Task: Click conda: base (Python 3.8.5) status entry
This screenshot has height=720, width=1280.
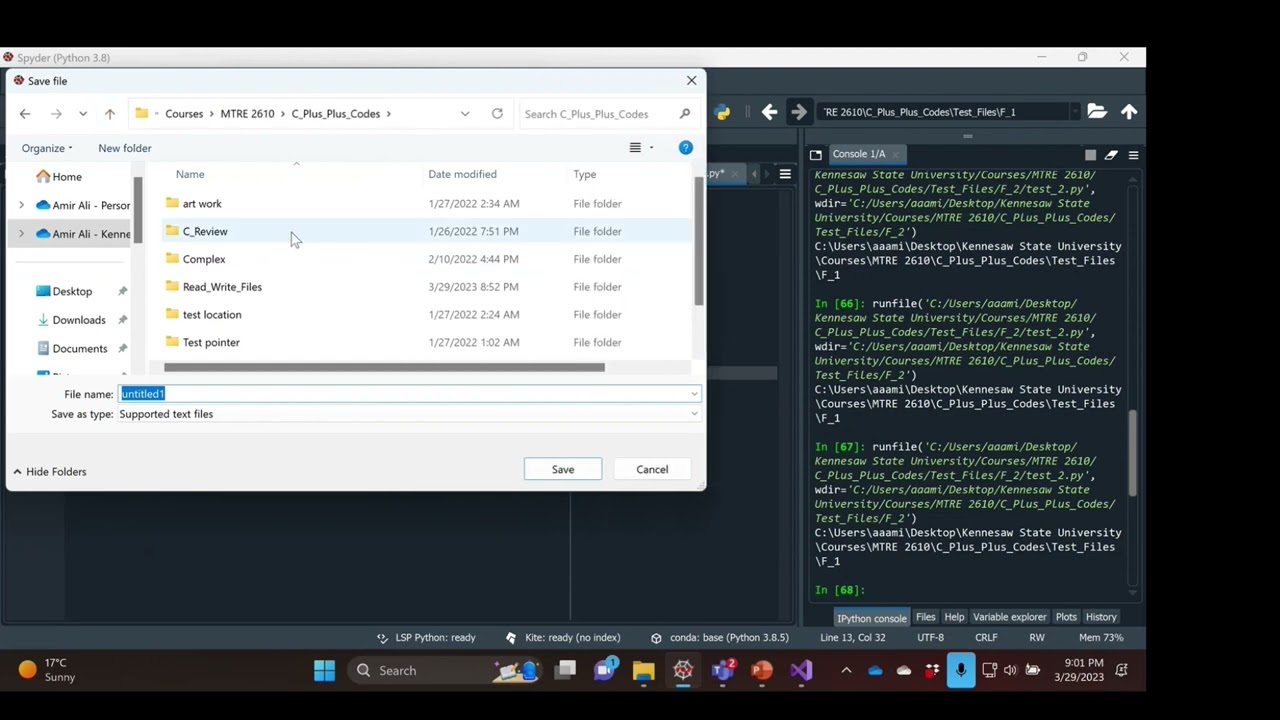Action: coord(719,638)
